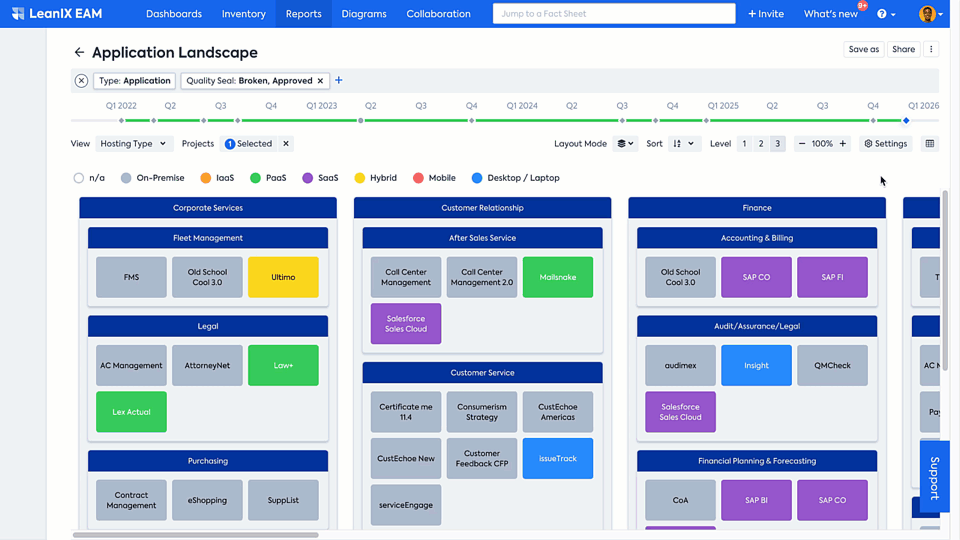Toggle the PaaS legend item
Viewport: 960px width, 540px height.
[x=268, y=178]
